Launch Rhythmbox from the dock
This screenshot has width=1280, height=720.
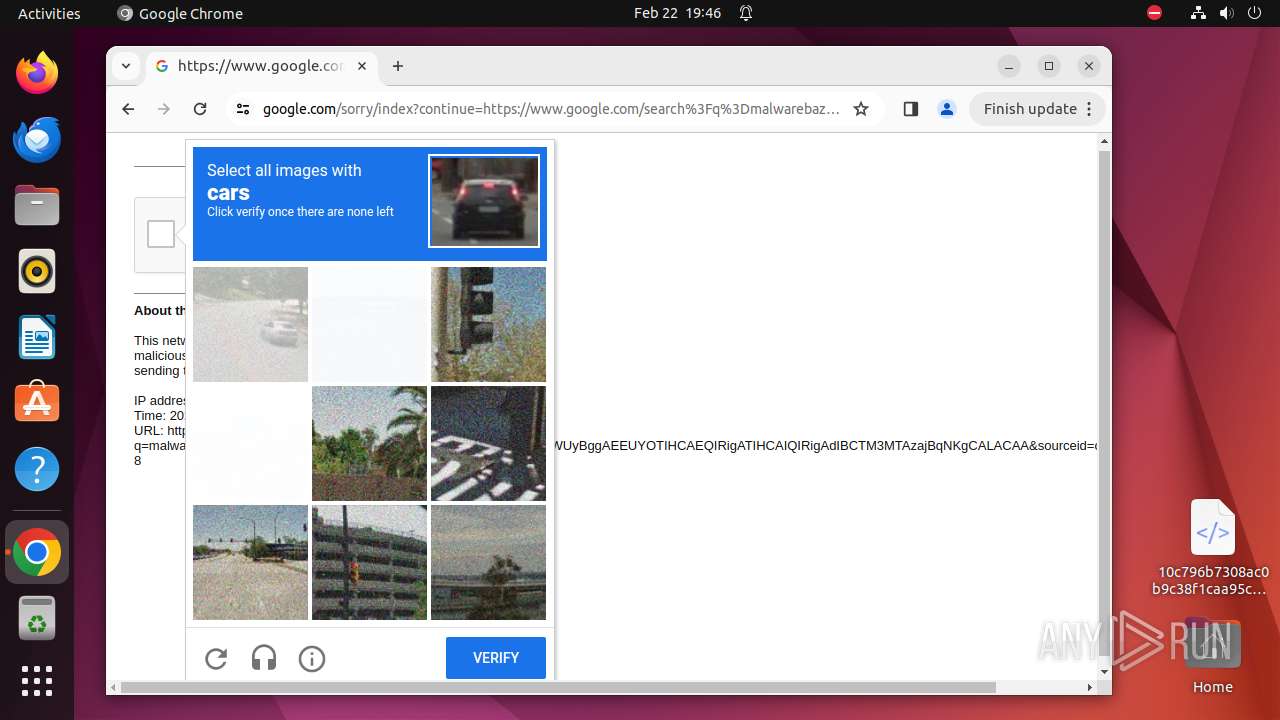point(37,271)
